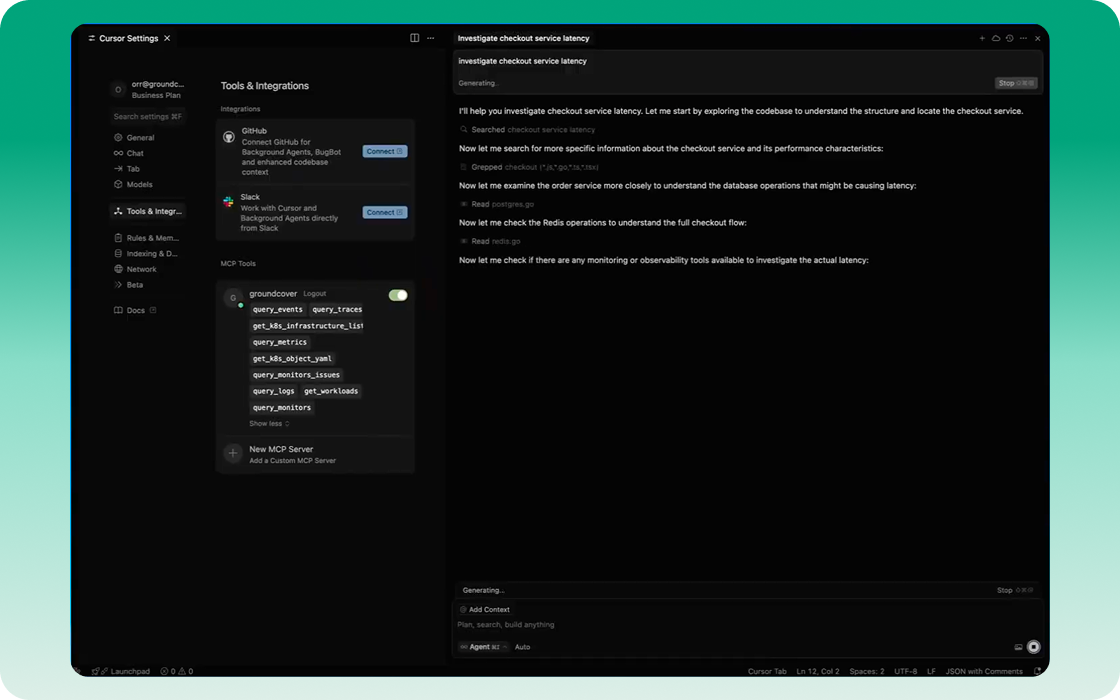This screenshot has width=1120, height=700.
Task: Click the account avatar for orr@groundc...
Action: (119, 89)
